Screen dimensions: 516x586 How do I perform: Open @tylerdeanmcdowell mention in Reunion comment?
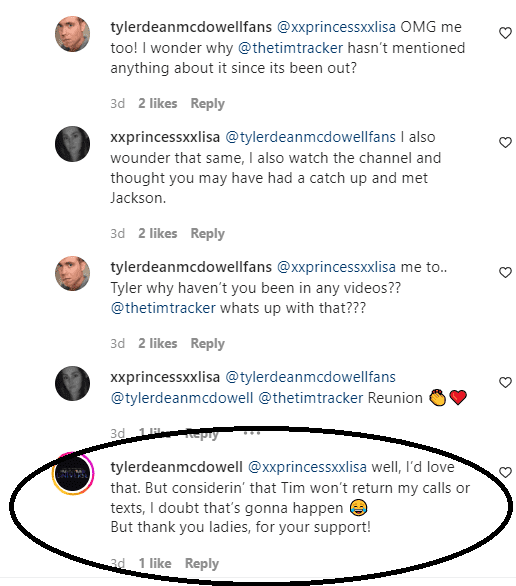pyautogui.click(x=182, y=398)
